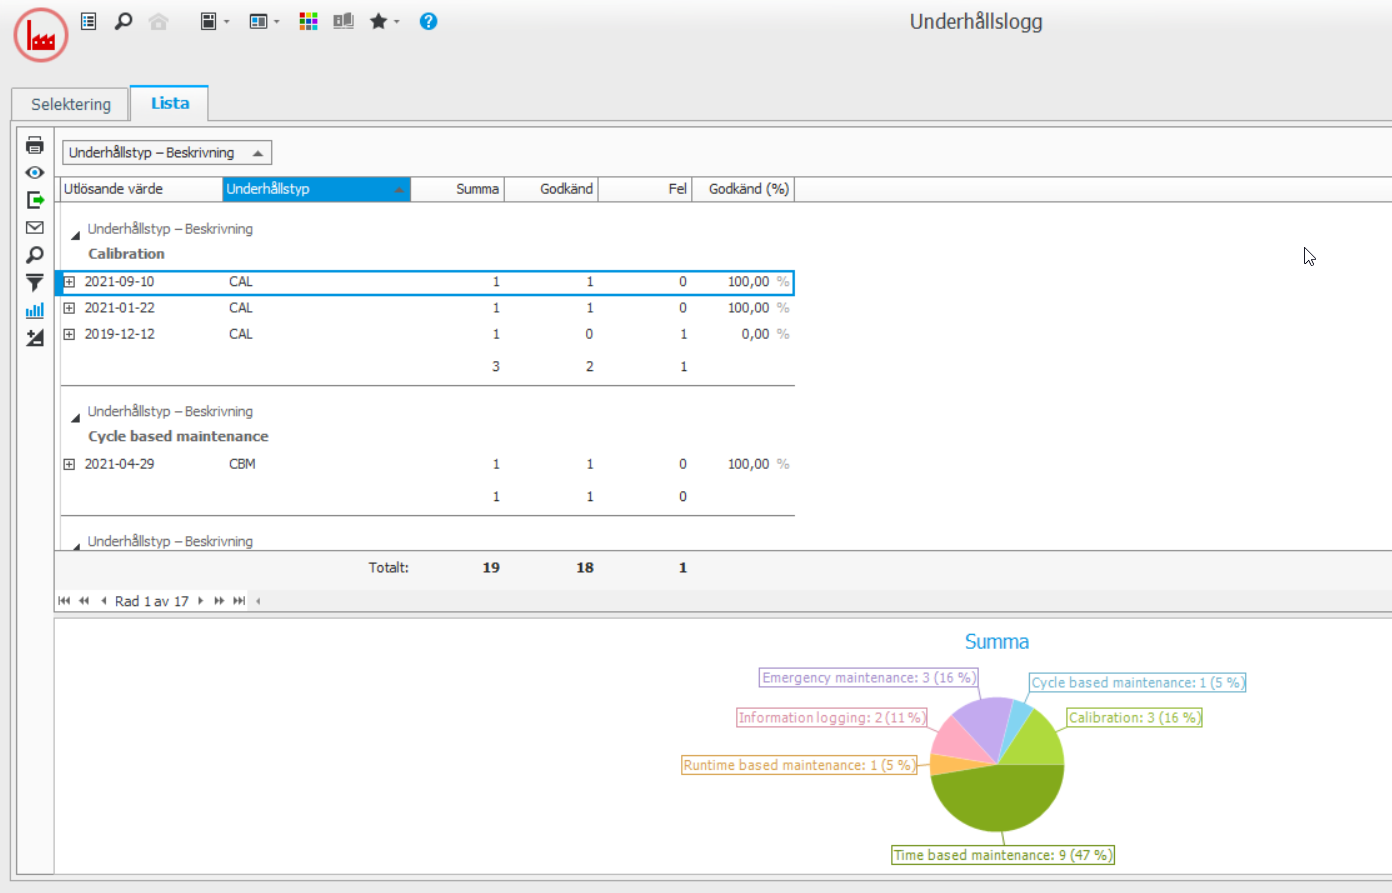The width and height of the screenshot is (1392, 893).
Task: Open the Underhållstyp – Beskrivning grouping dropdown
Action: (166, 153)
